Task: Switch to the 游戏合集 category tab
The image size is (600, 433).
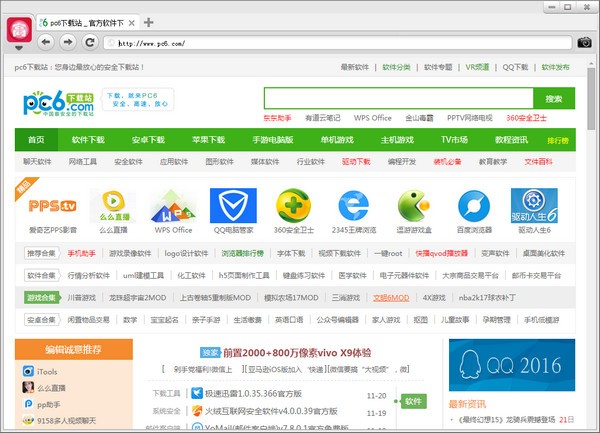Action: (x=42, y=297)
